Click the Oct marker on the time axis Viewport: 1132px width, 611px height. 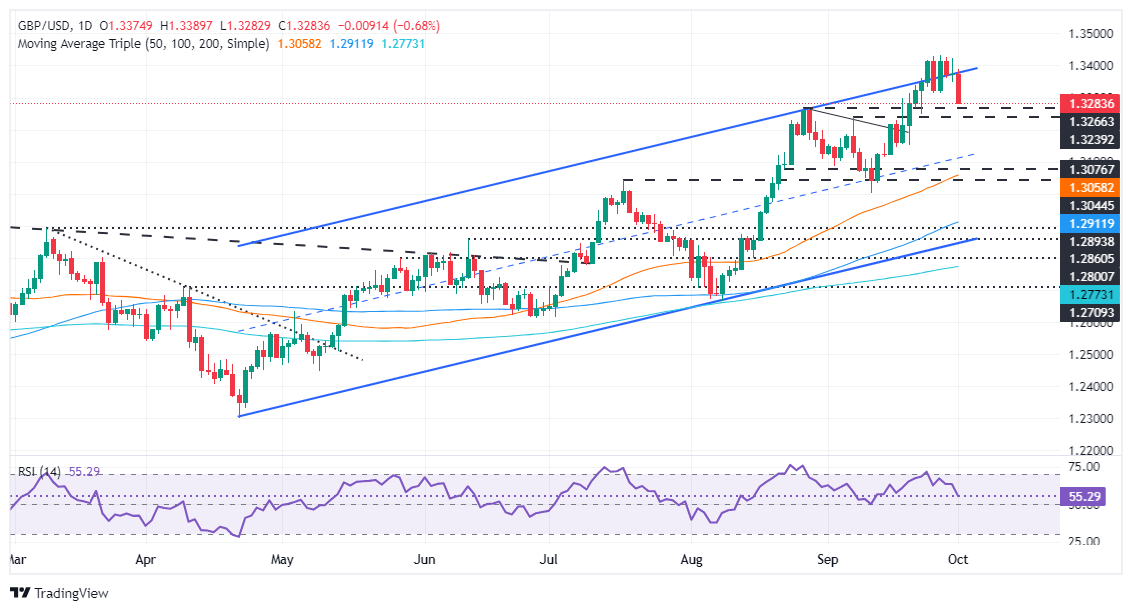(957, 560)
